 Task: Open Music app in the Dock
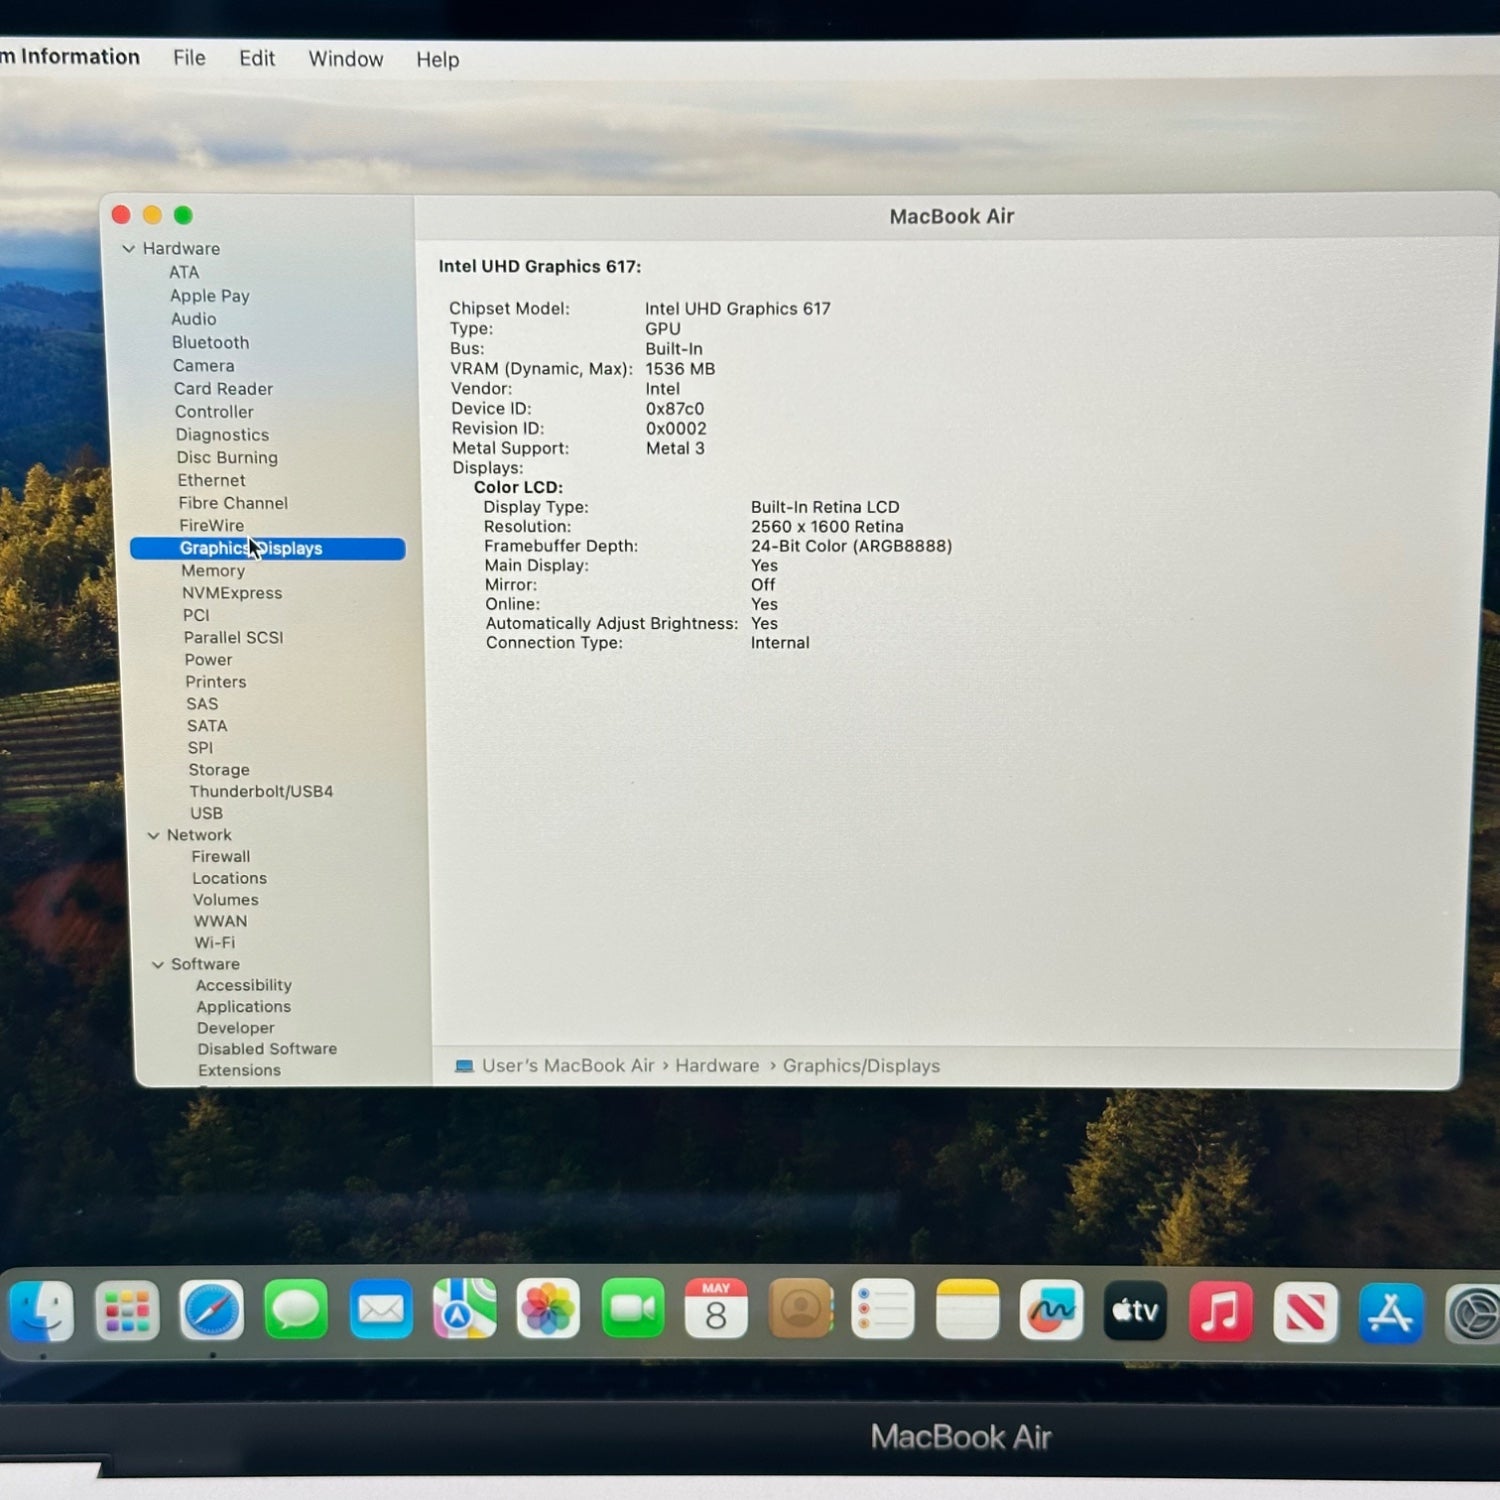click(x=1220, y=1311)
